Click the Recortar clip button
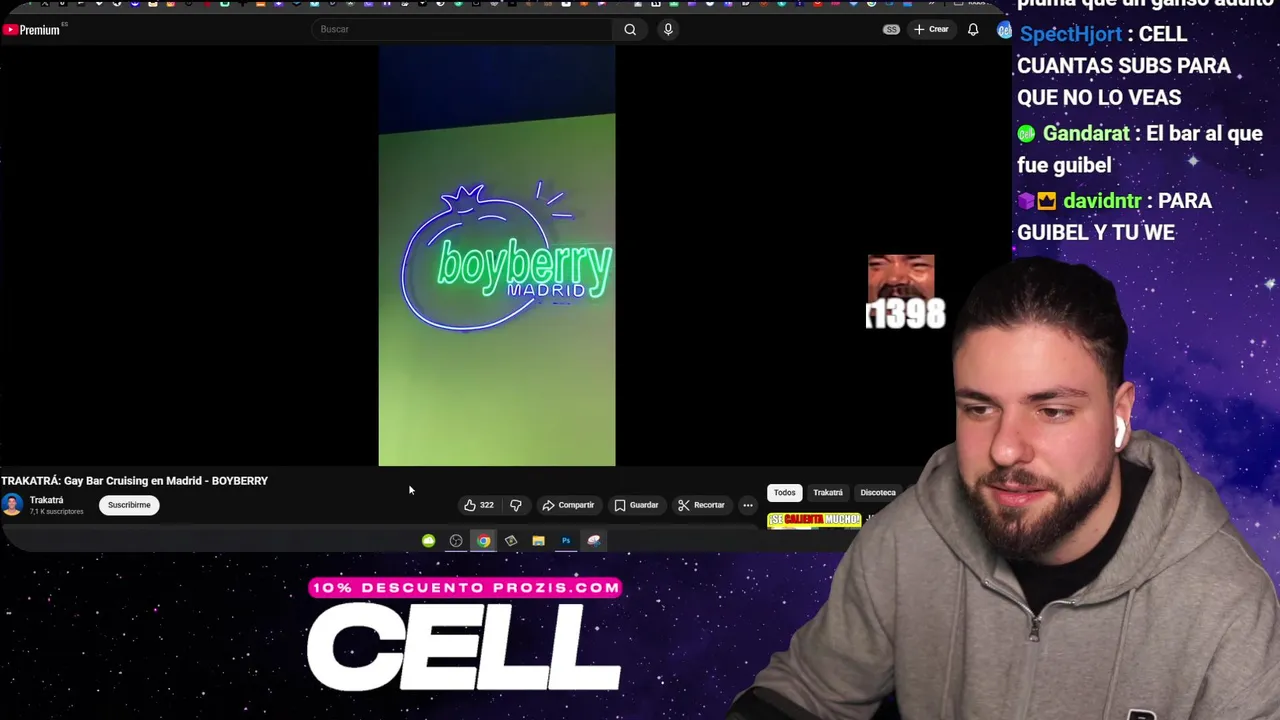 [701, 505]
